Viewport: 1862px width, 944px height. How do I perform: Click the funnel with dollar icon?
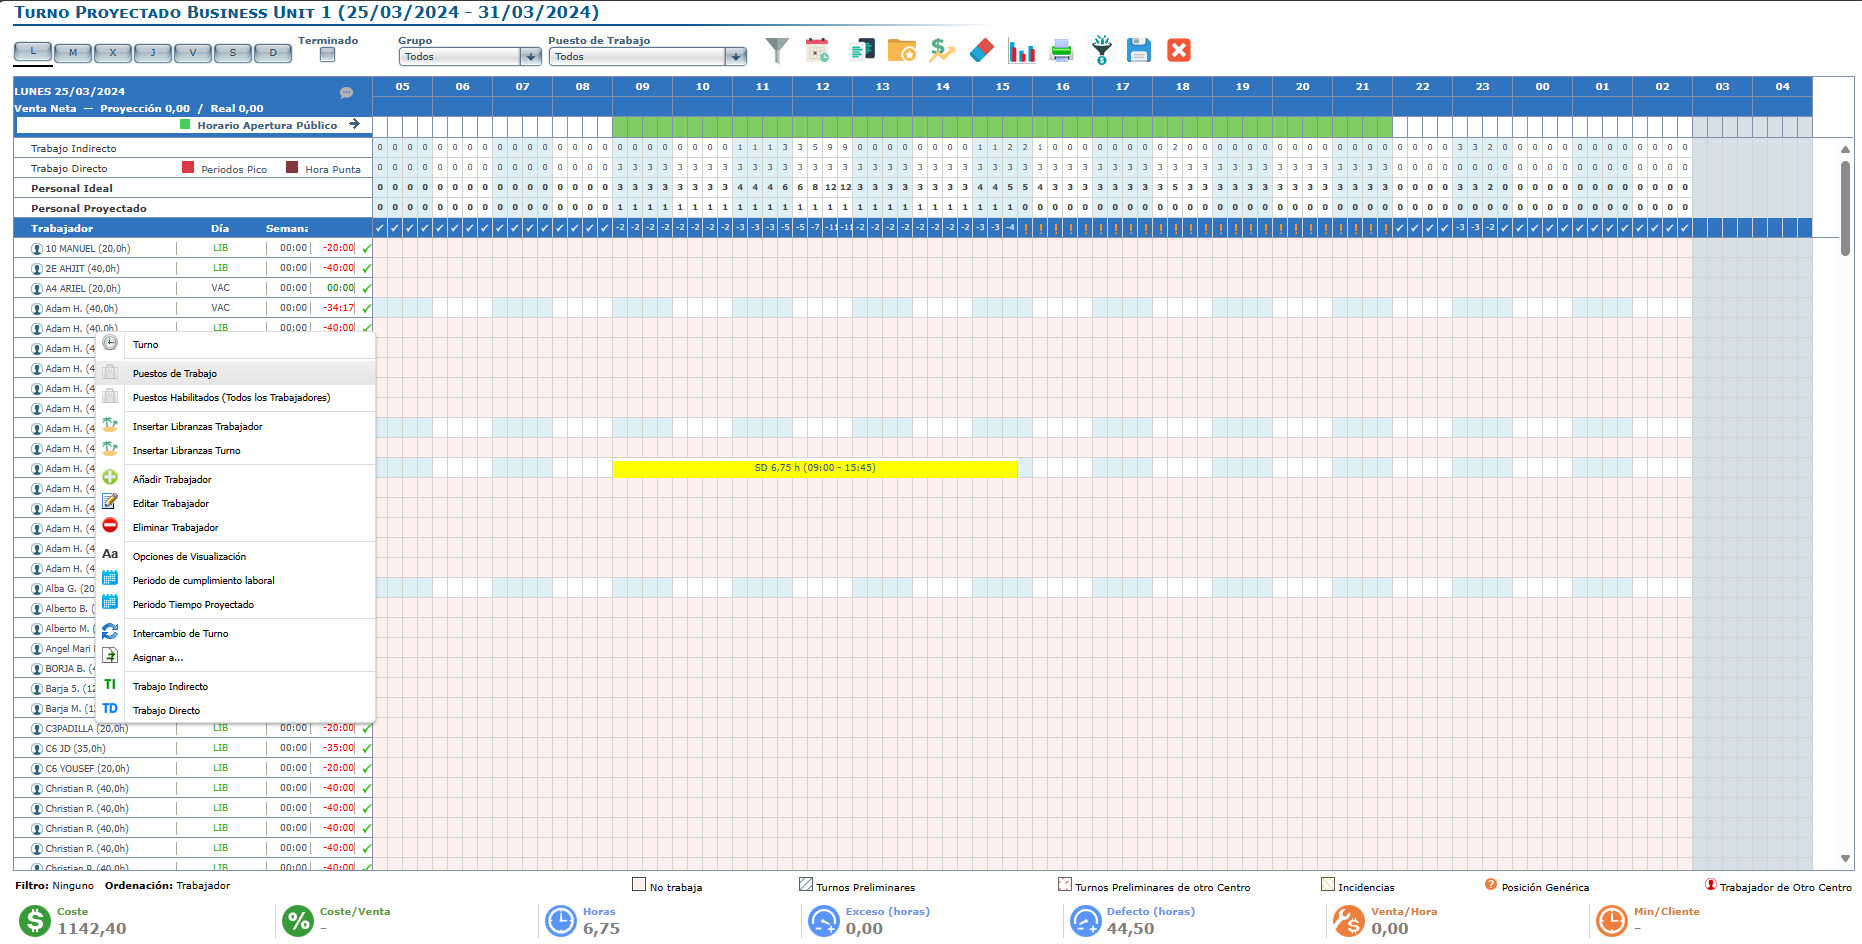[1101, 50]
